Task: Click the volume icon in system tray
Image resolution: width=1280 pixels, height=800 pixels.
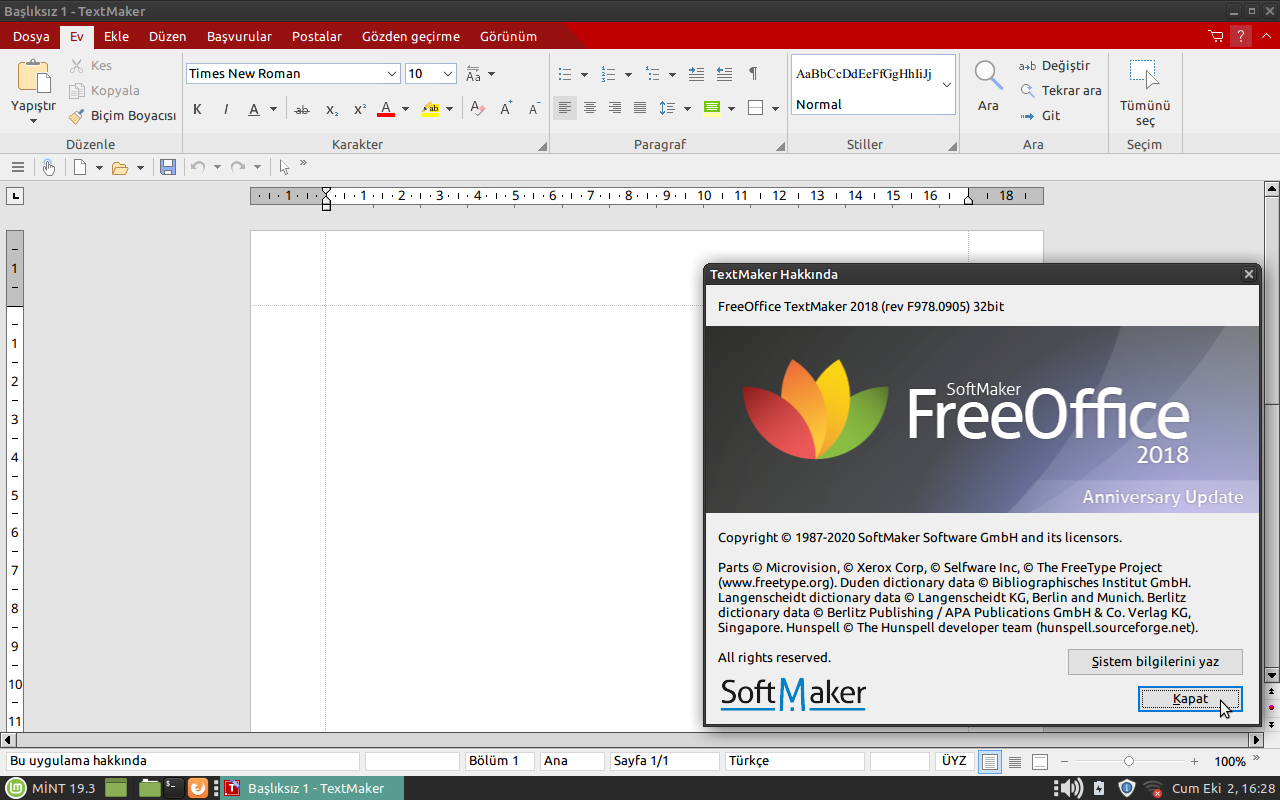Action: coord(1070,788)
